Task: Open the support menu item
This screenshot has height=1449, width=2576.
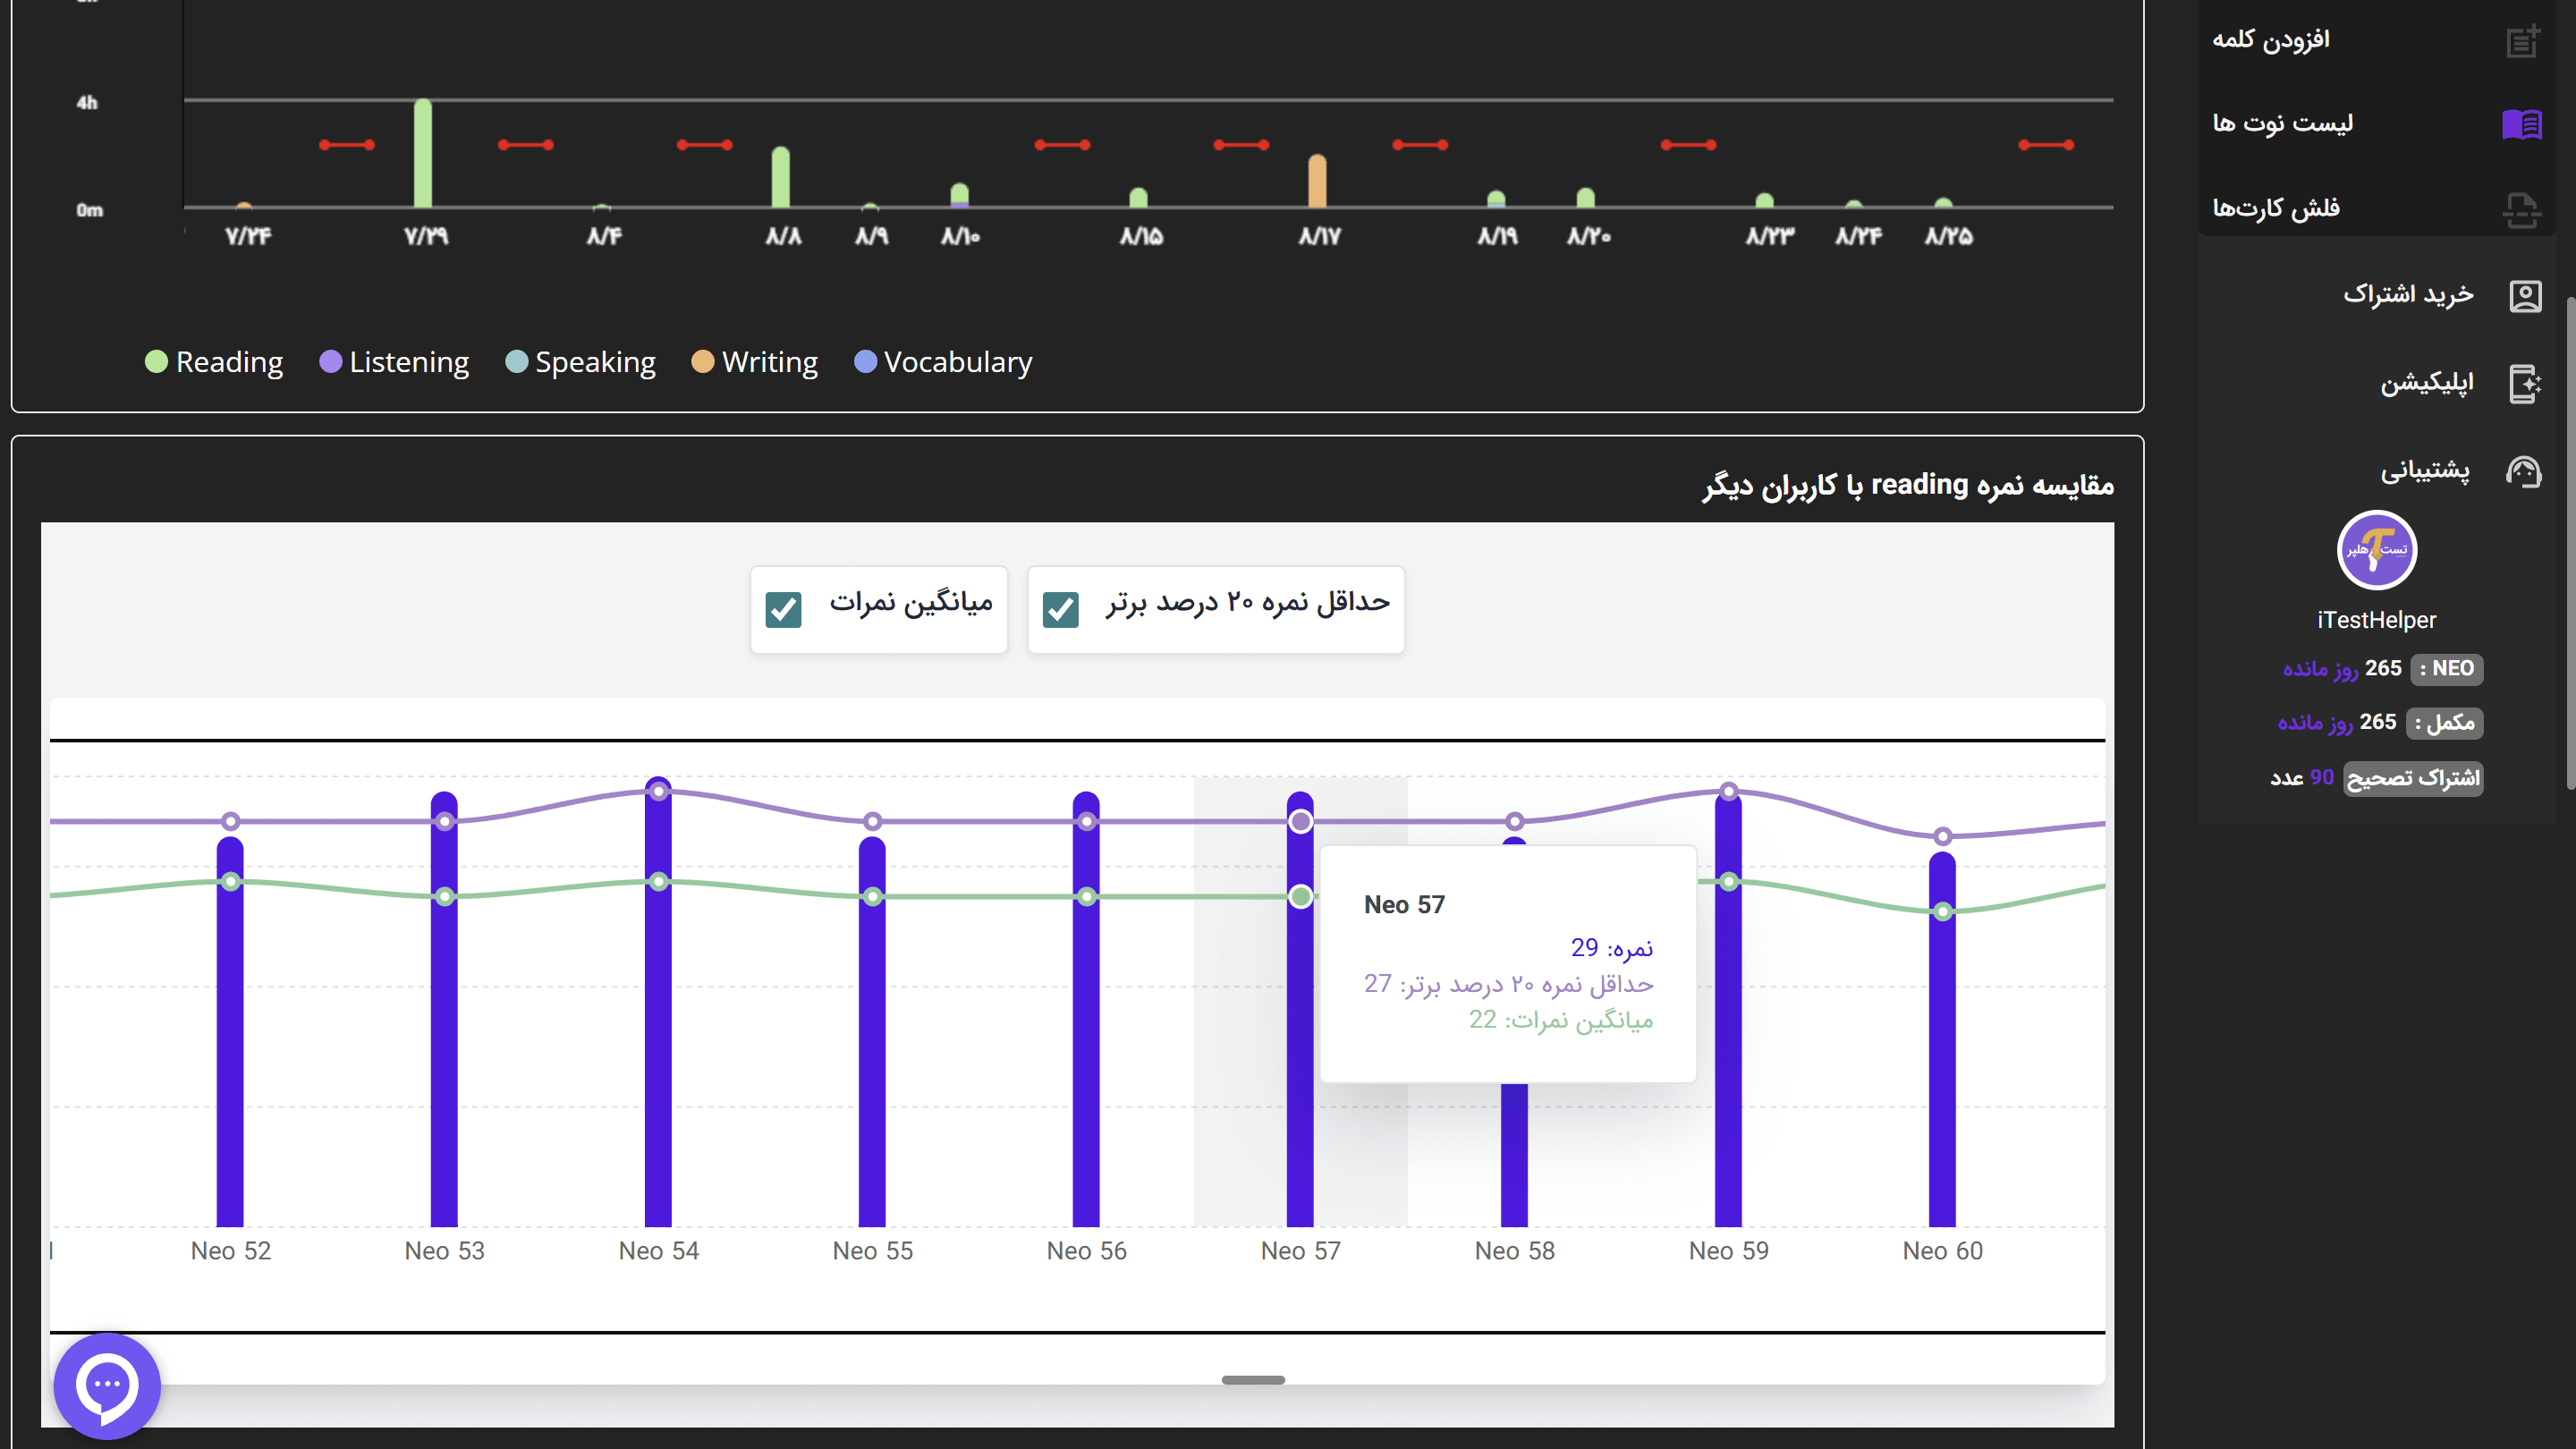Action: click(x=2424, y=470)
